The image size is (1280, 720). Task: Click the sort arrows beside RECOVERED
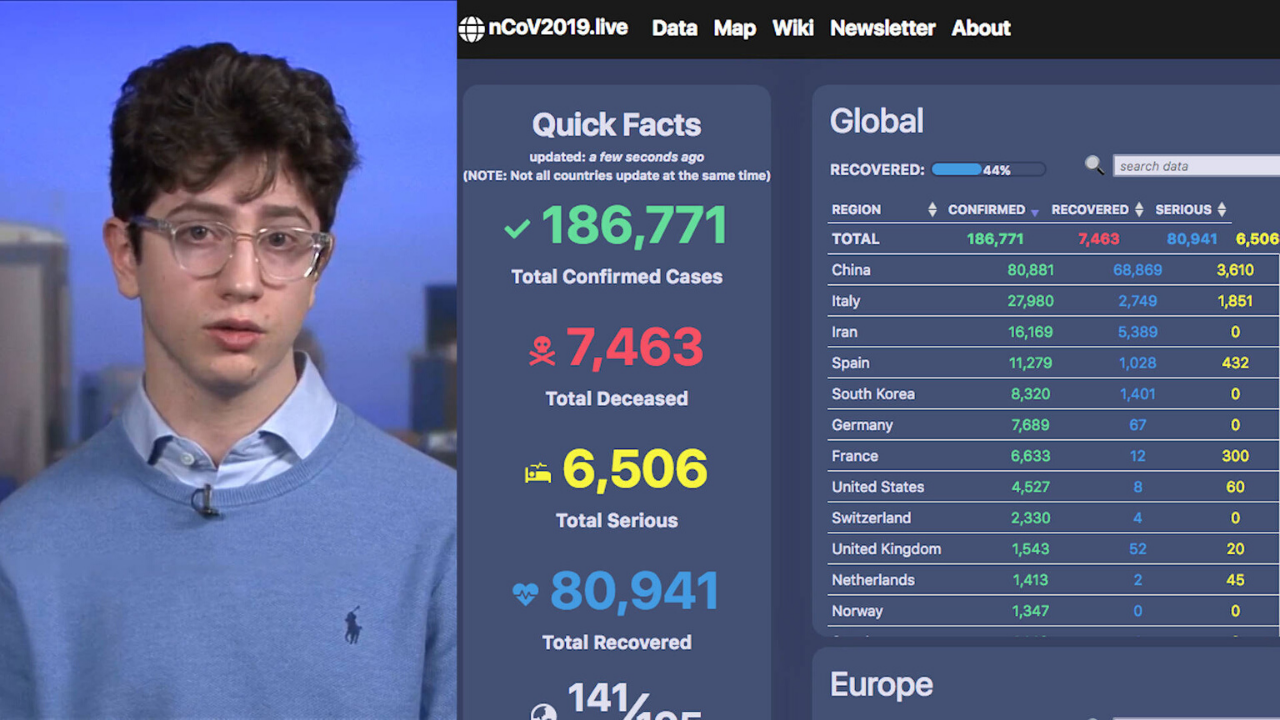pyautogui.click(x=1138, y=210)
